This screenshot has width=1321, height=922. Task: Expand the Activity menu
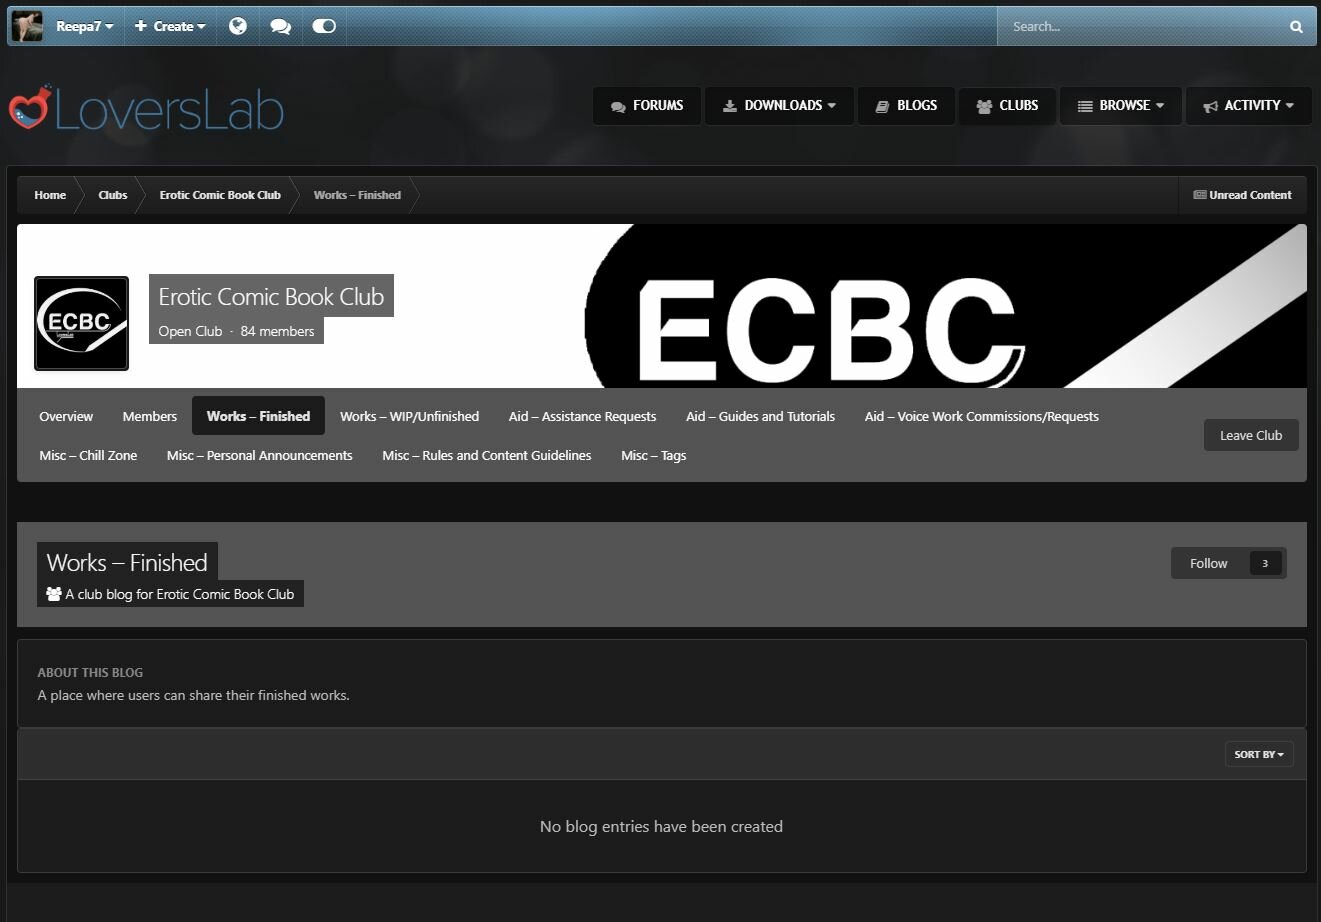point(1249,105)
